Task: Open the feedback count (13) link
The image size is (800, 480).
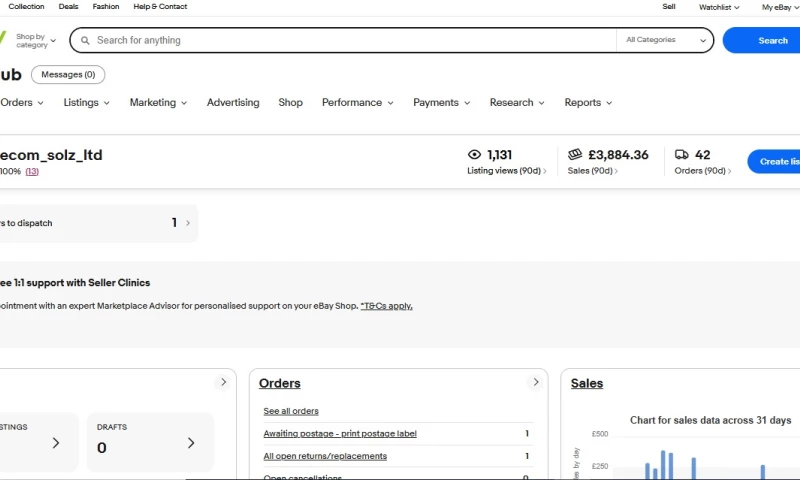Action: 32,171
